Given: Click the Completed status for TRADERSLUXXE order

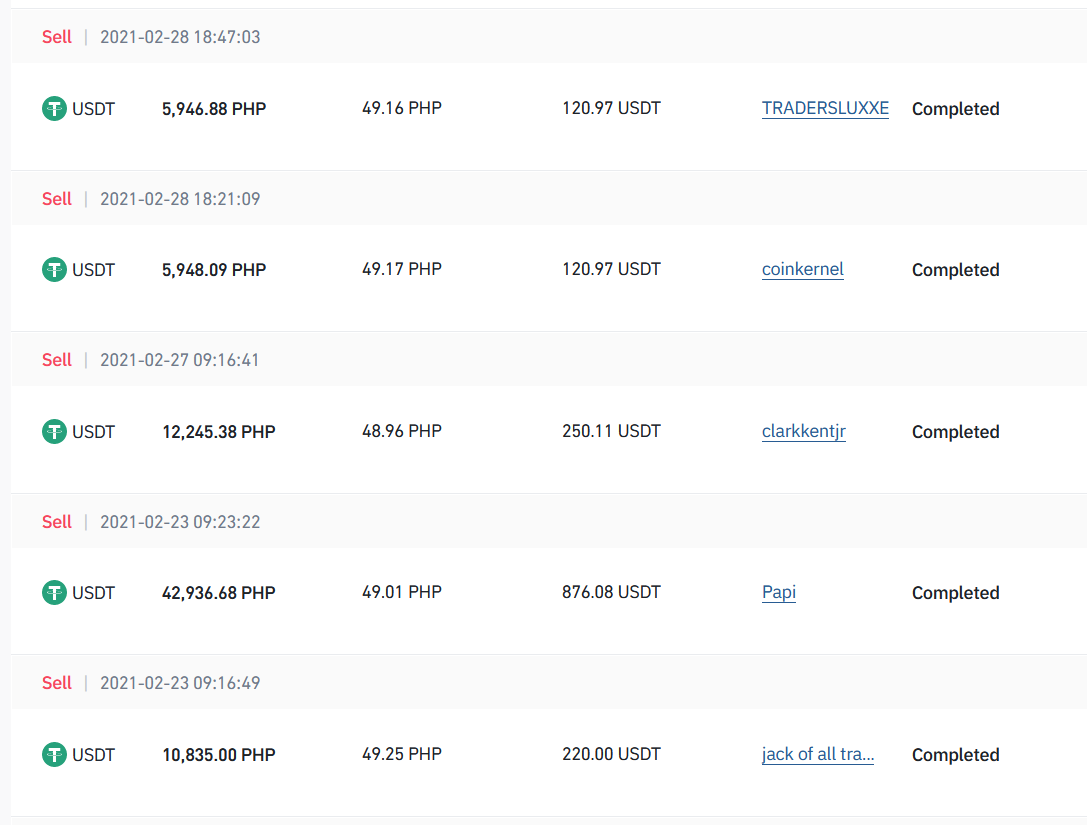Looking at the screenshot, I should coord(955,109).
